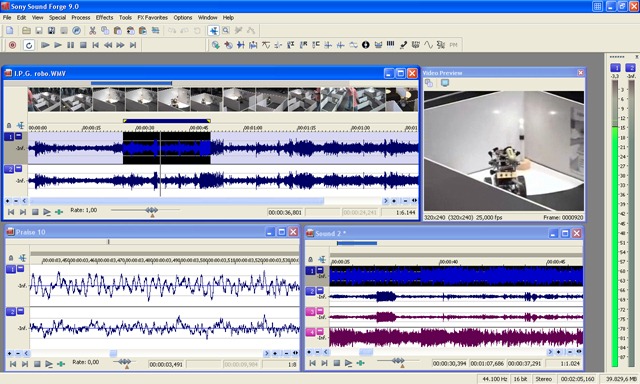Image resolution: width=640 pixels, height=384 pixels.
Task: Open the FX Favorites menu
Action: (x=152, y=18)
